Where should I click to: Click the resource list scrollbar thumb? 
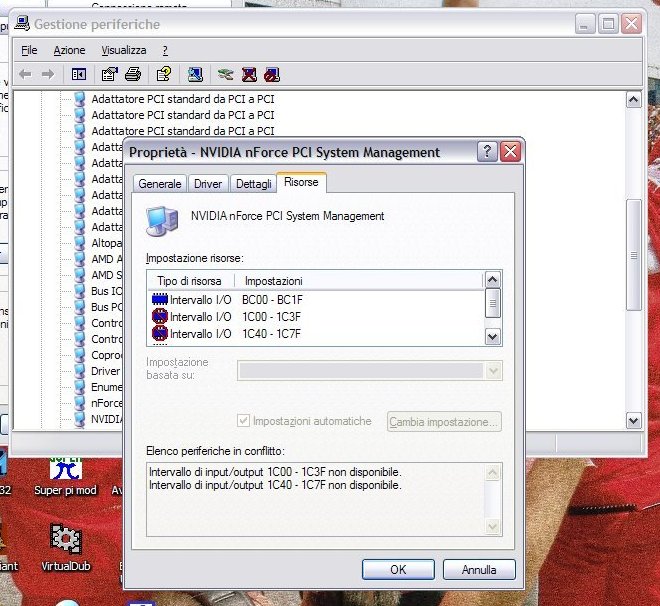[x=493, y=303]
